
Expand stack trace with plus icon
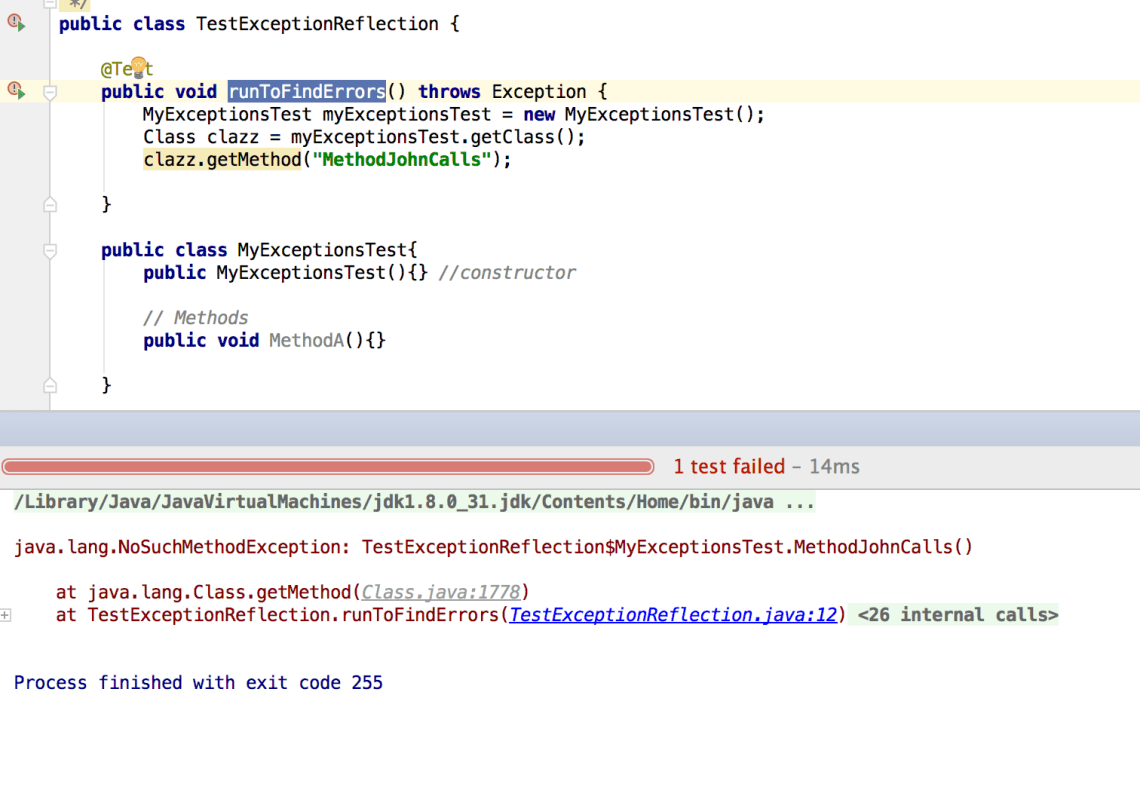(x=6, y=615)
